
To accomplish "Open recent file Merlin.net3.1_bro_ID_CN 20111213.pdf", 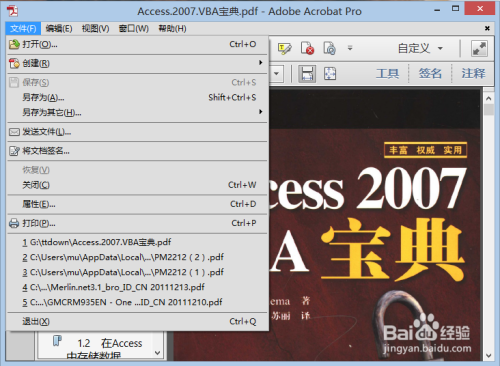I will pyautogui.click(x=137, y=287).
